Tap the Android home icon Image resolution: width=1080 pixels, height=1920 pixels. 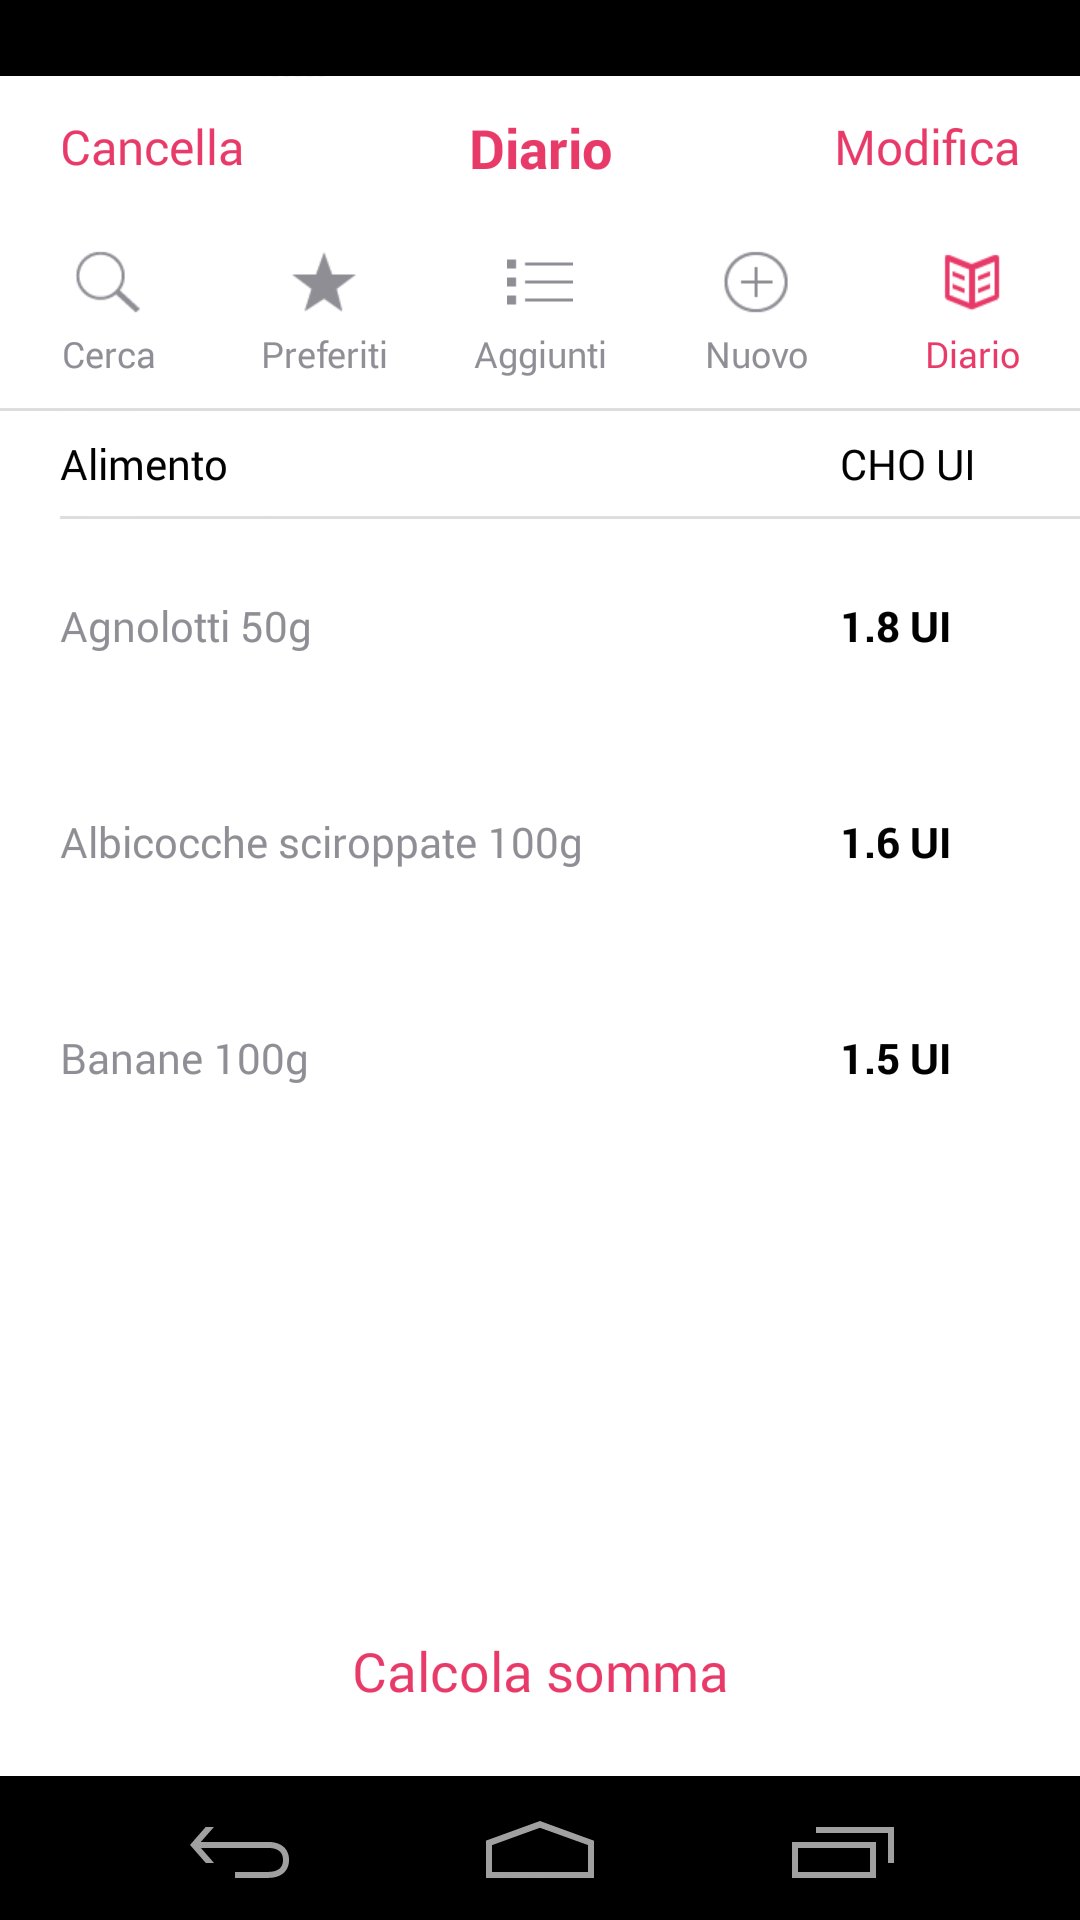[x=540, y=1850]
